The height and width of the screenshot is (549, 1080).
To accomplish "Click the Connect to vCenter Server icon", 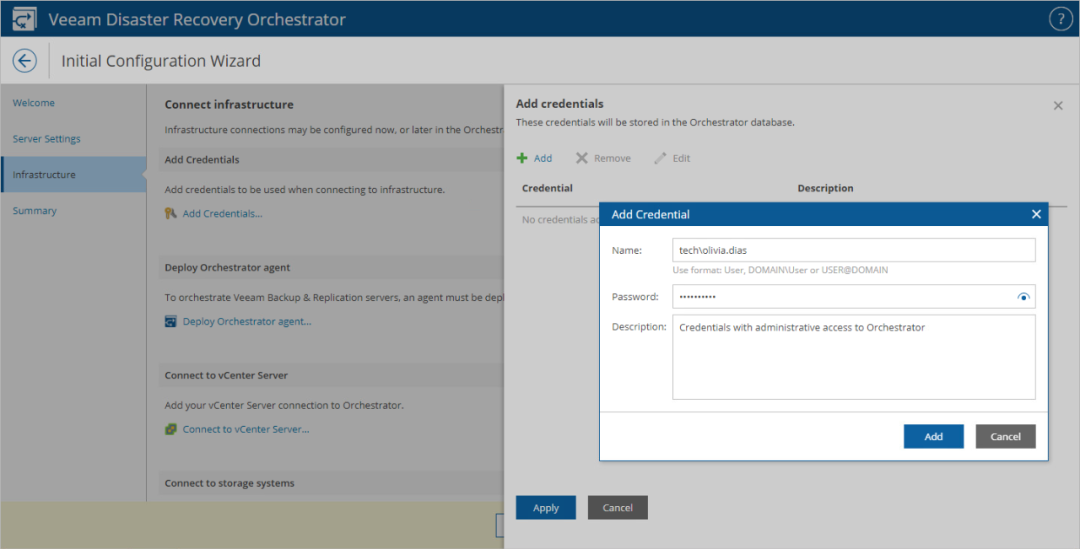I will (171, 429).
